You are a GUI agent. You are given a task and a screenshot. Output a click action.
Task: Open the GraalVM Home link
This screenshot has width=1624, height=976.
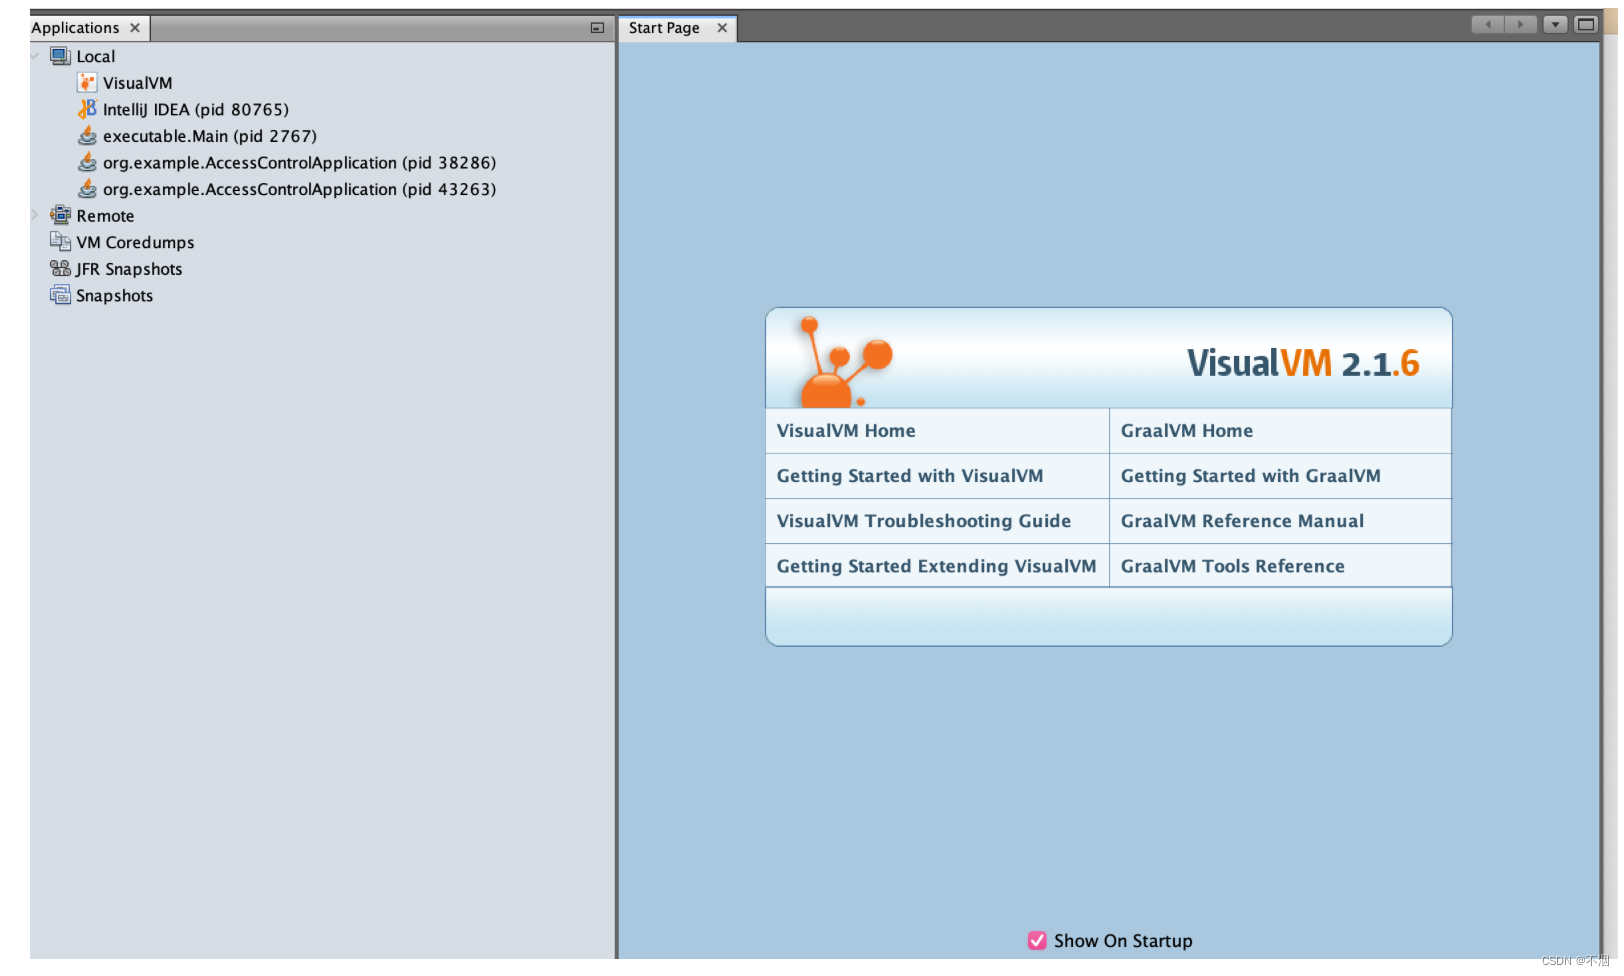pyautogui.click(x=1187, y=431)
